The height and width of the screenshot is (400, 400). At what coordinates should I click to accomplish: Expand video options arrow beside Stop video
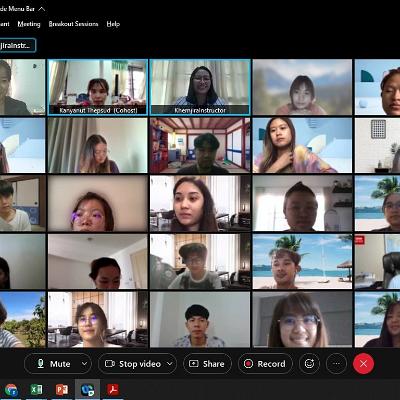point(170,364)
